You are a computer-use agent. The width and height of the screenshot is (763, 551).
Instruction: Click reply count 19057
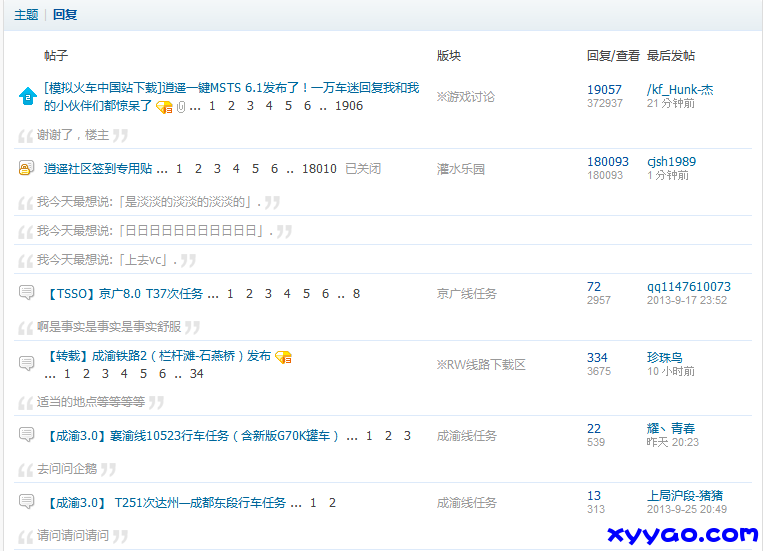click(x=604, y=90)
